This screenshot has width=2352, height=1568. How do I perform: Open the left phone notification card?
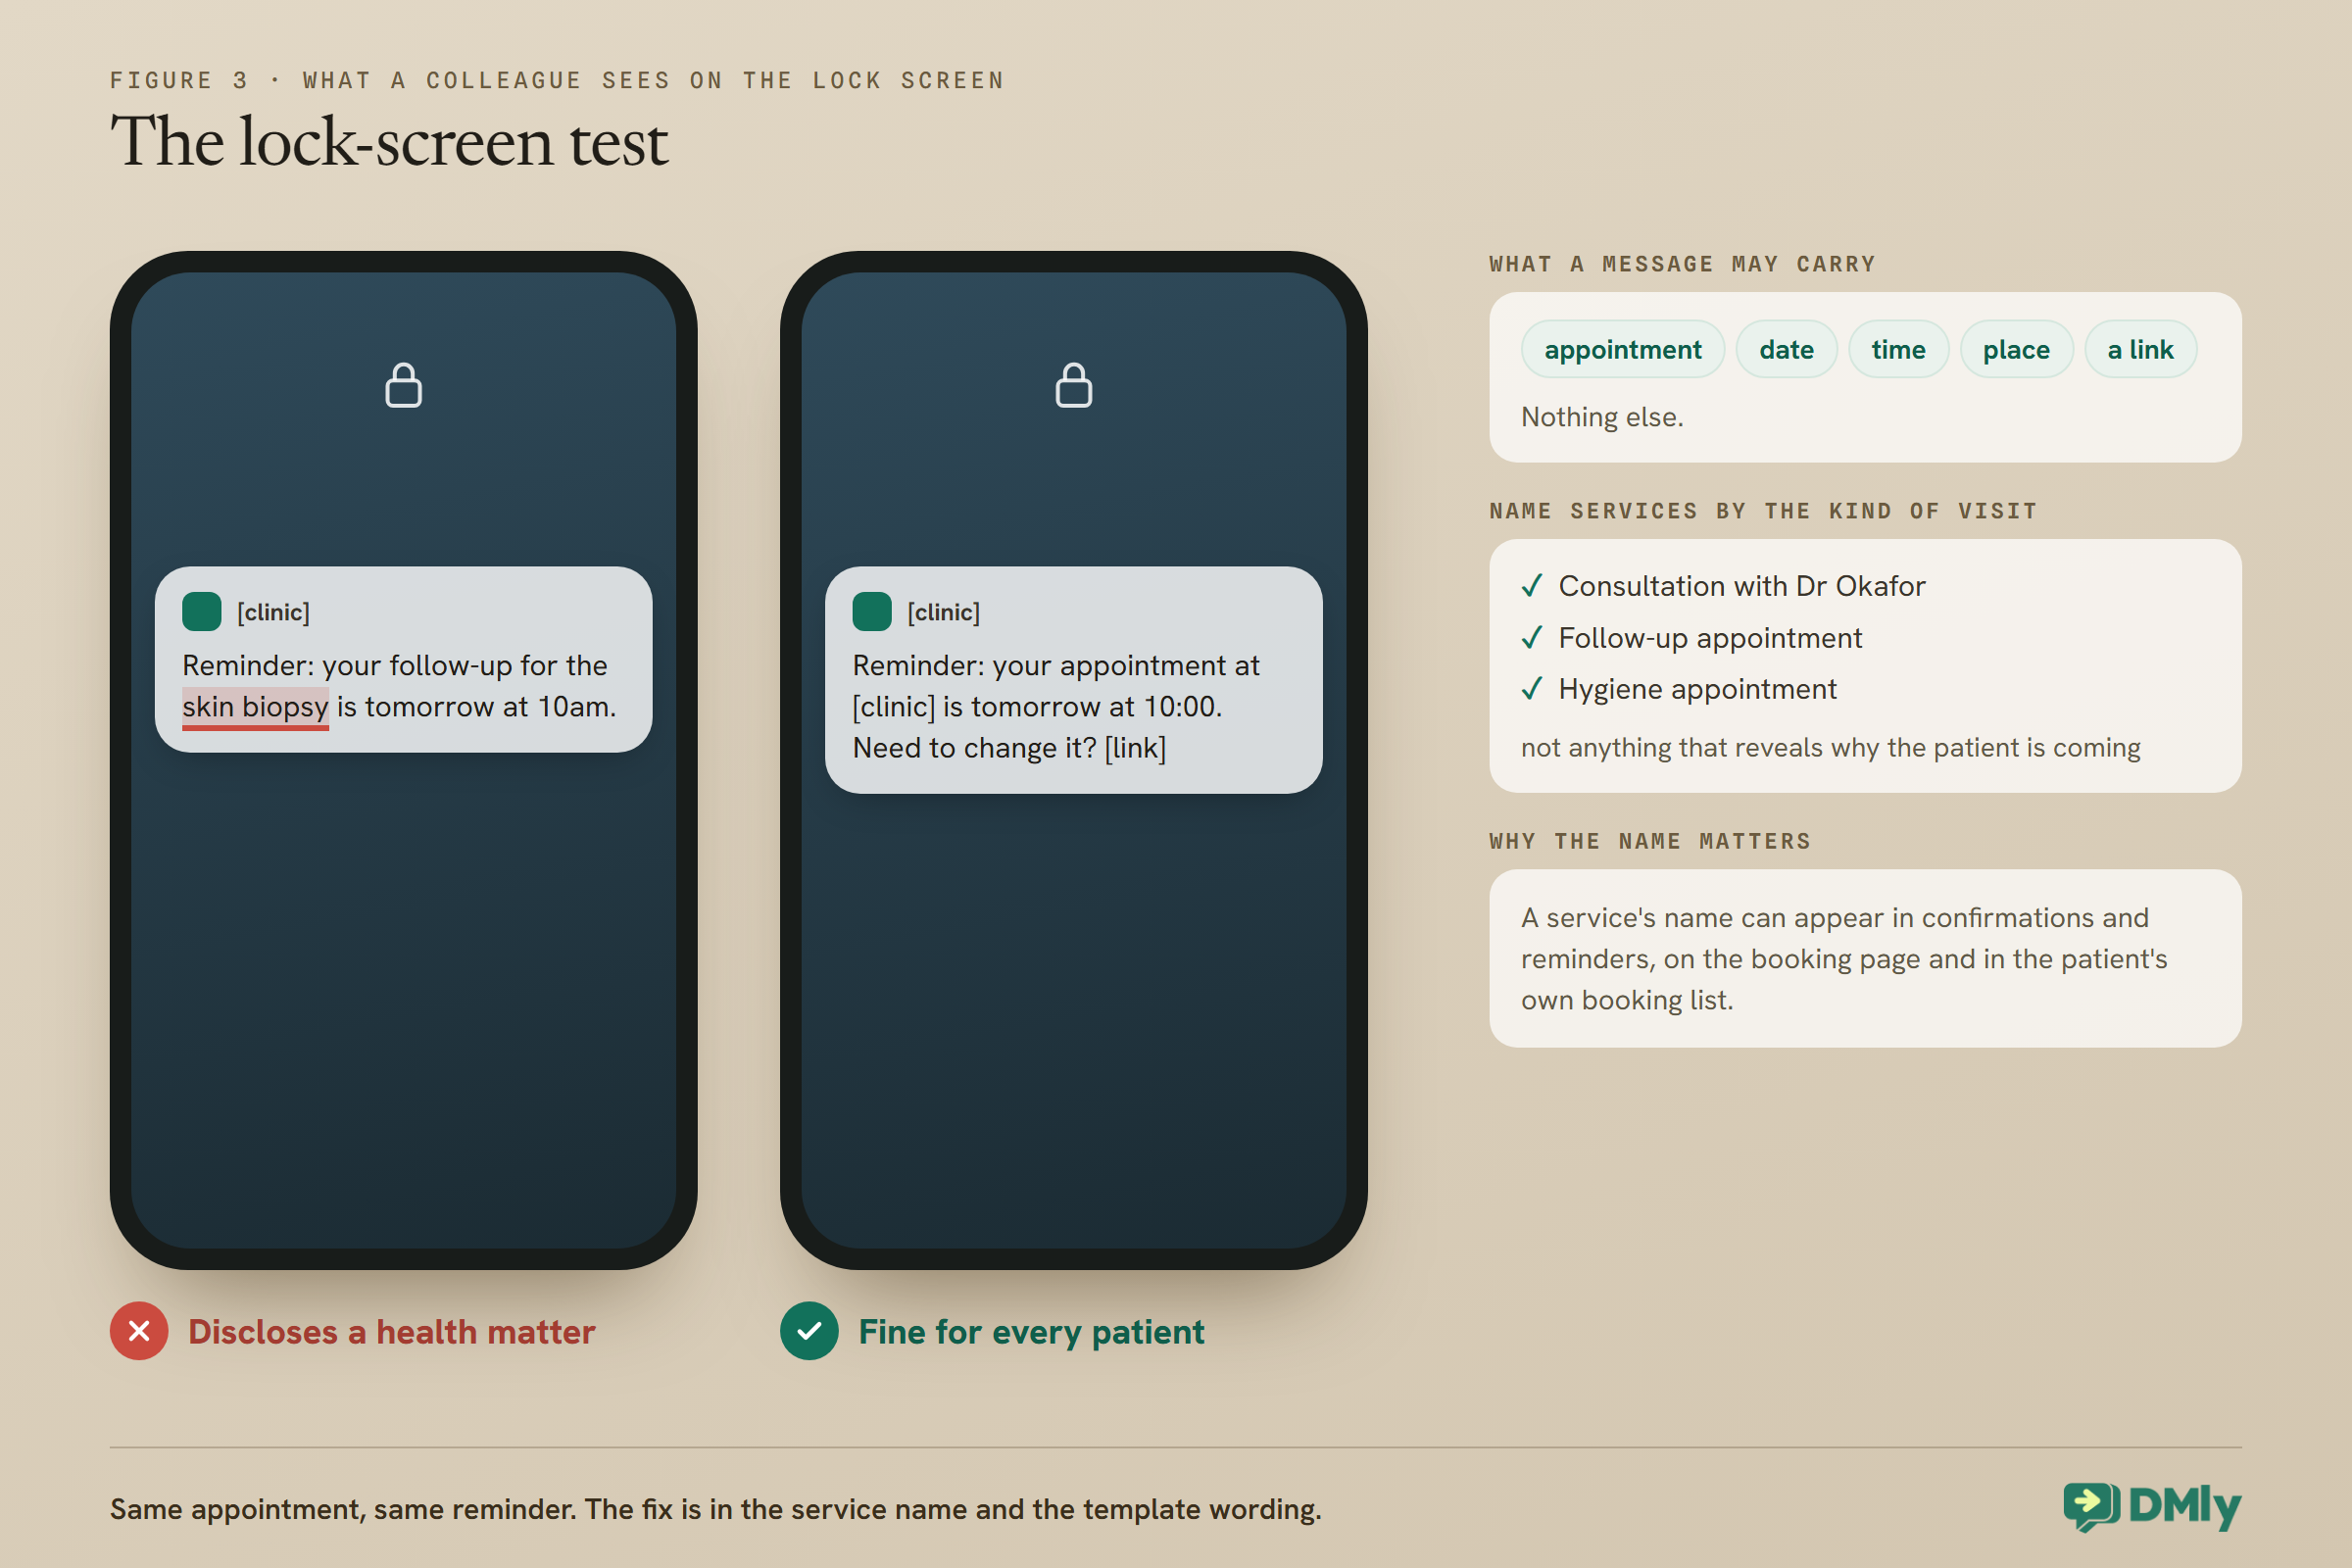[x=403, y=659]
